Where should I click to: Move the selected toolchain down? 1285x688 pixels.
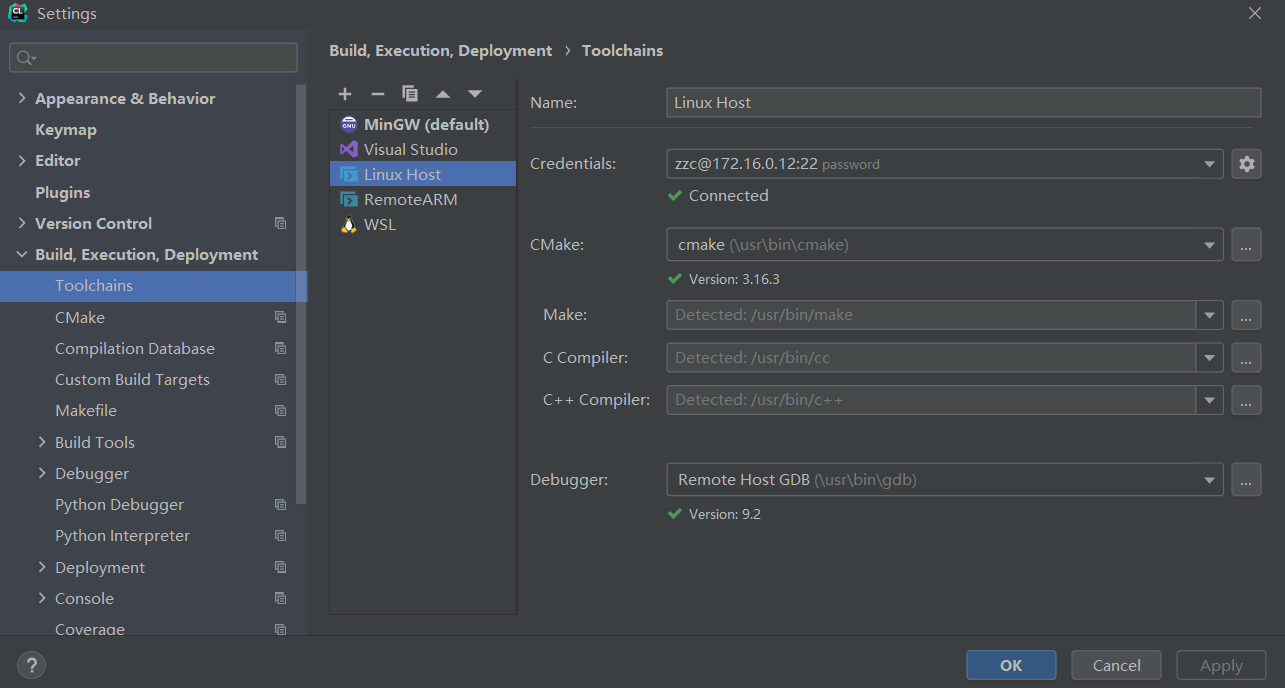pos(475,94)
